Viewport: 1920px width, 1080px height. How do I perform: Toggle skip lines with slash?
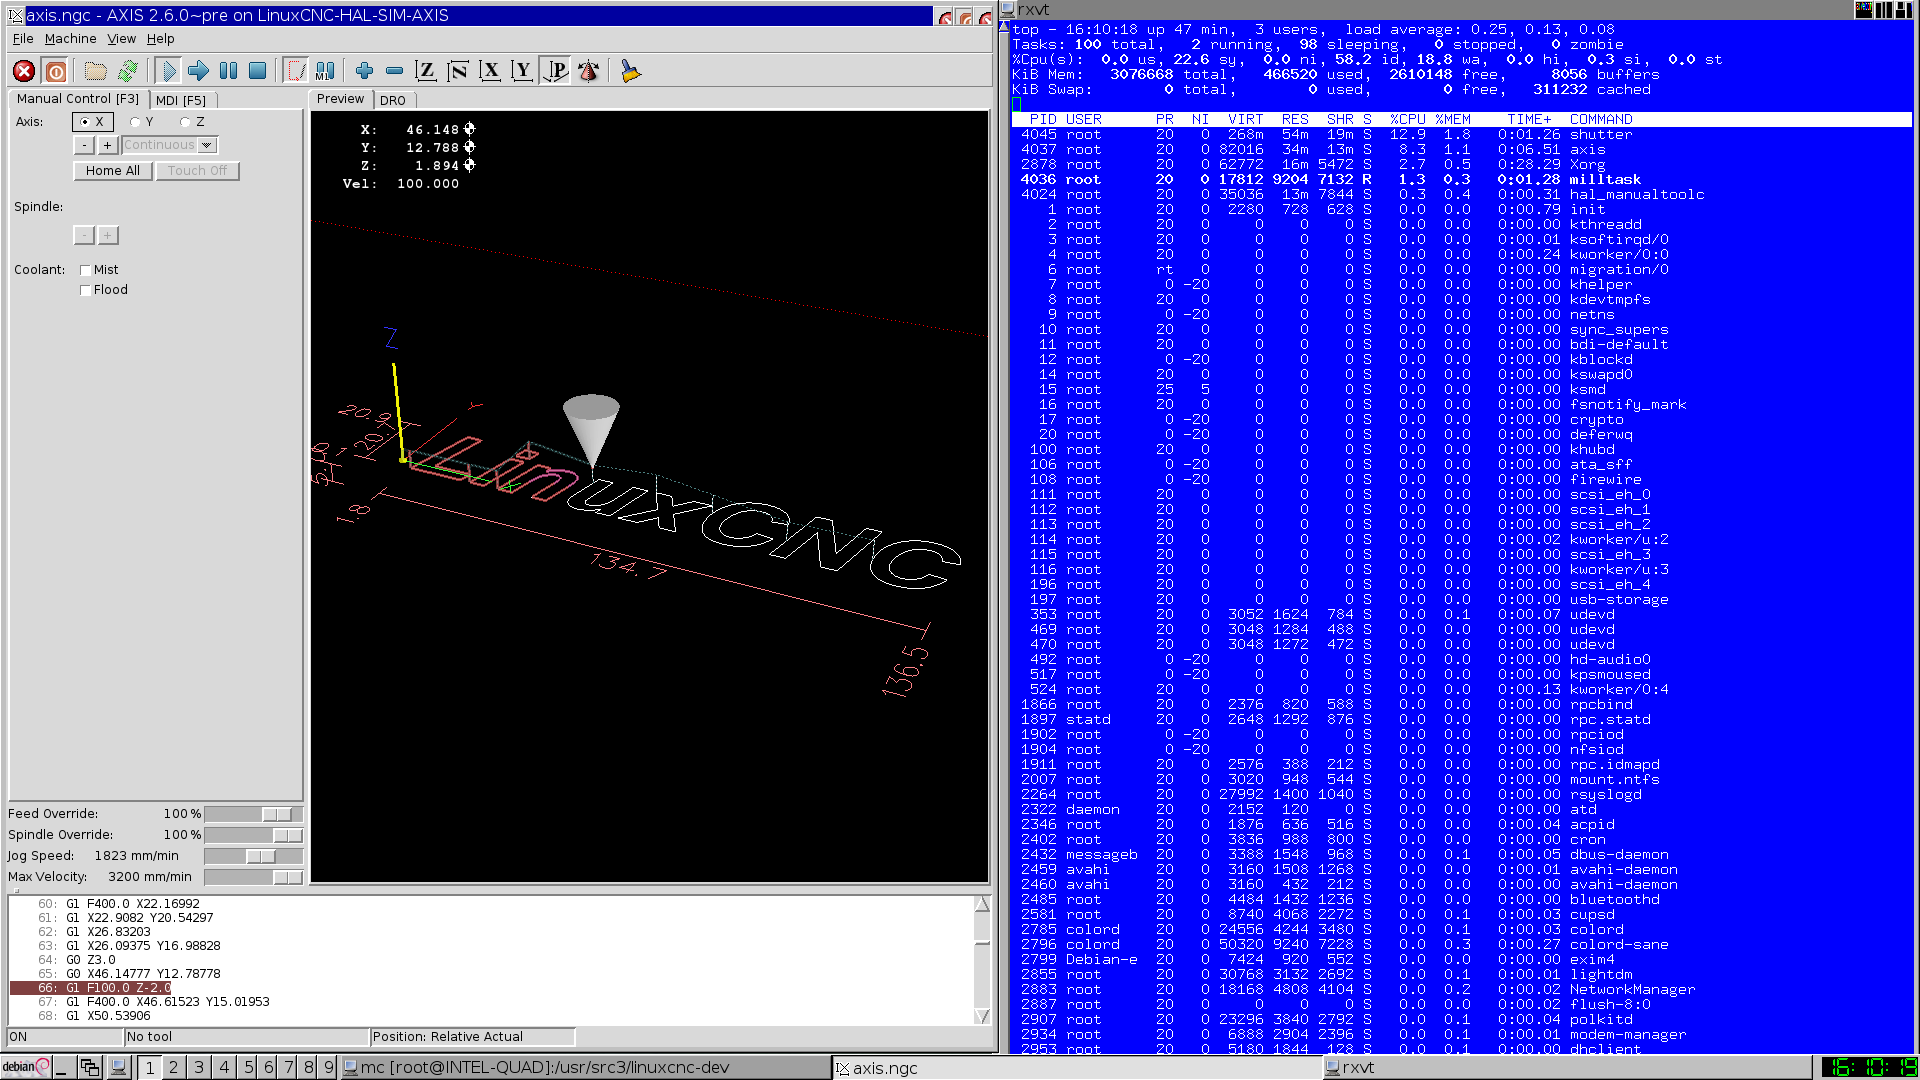pos(296,71)
